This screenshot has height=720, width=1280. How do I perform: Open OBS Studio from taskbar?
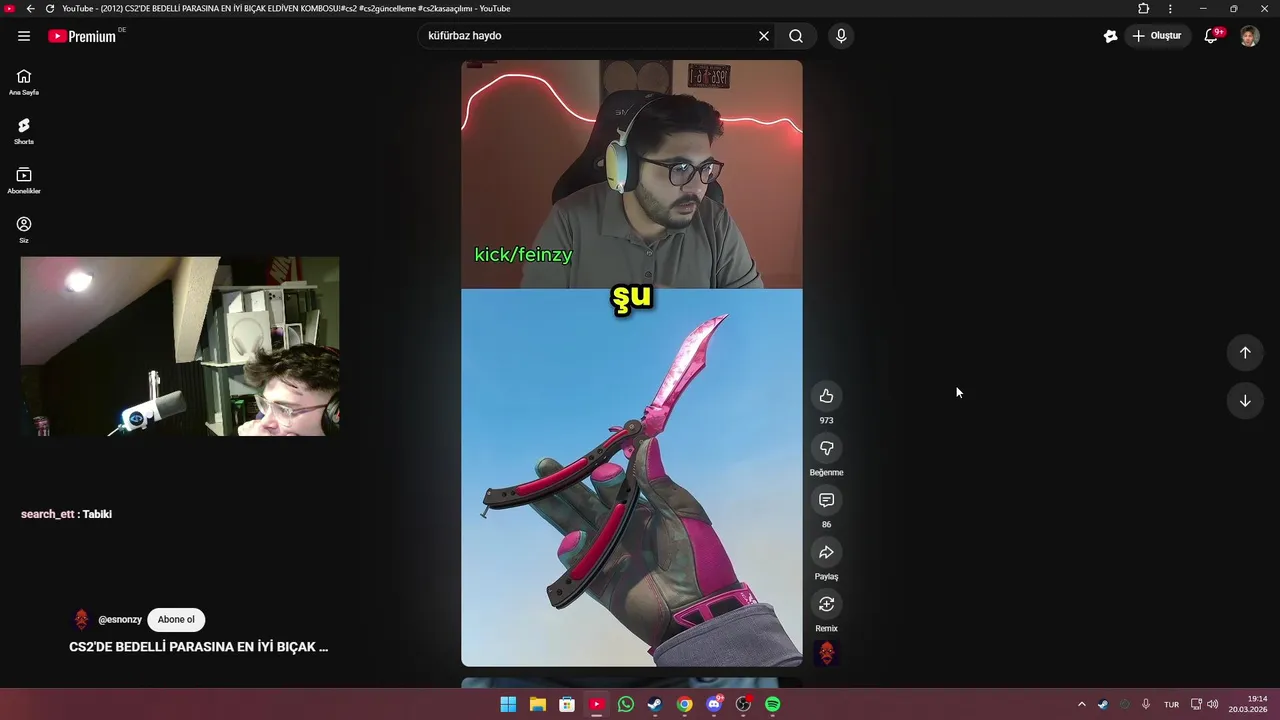pos(743,704)
